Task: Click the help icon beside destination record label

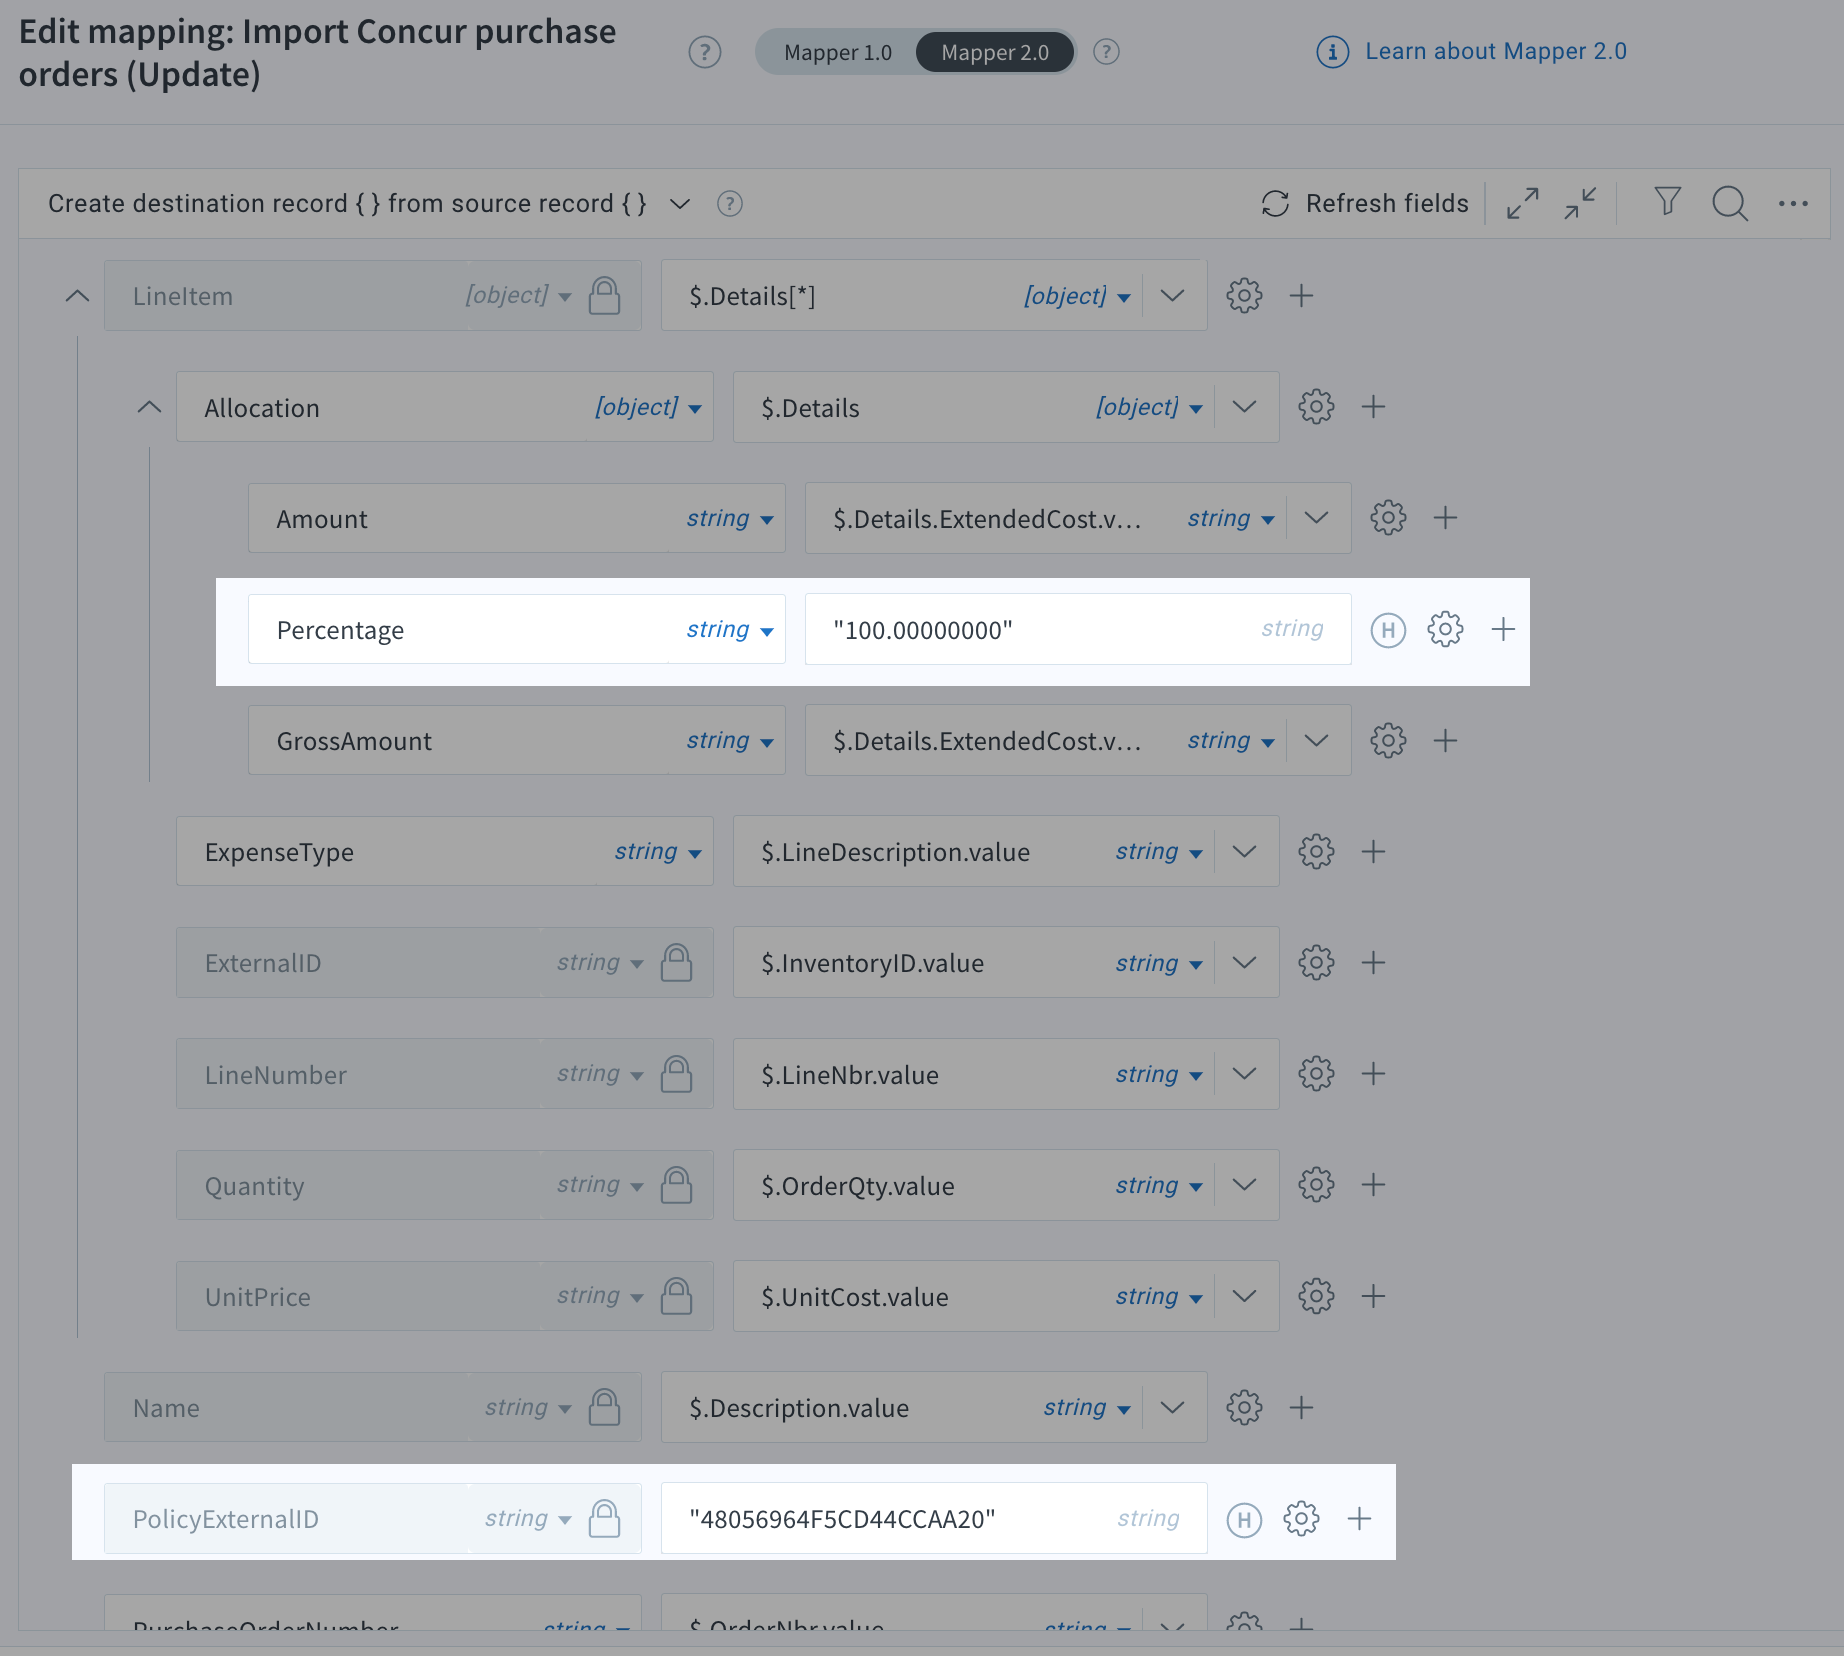Action: coord(730,204)
